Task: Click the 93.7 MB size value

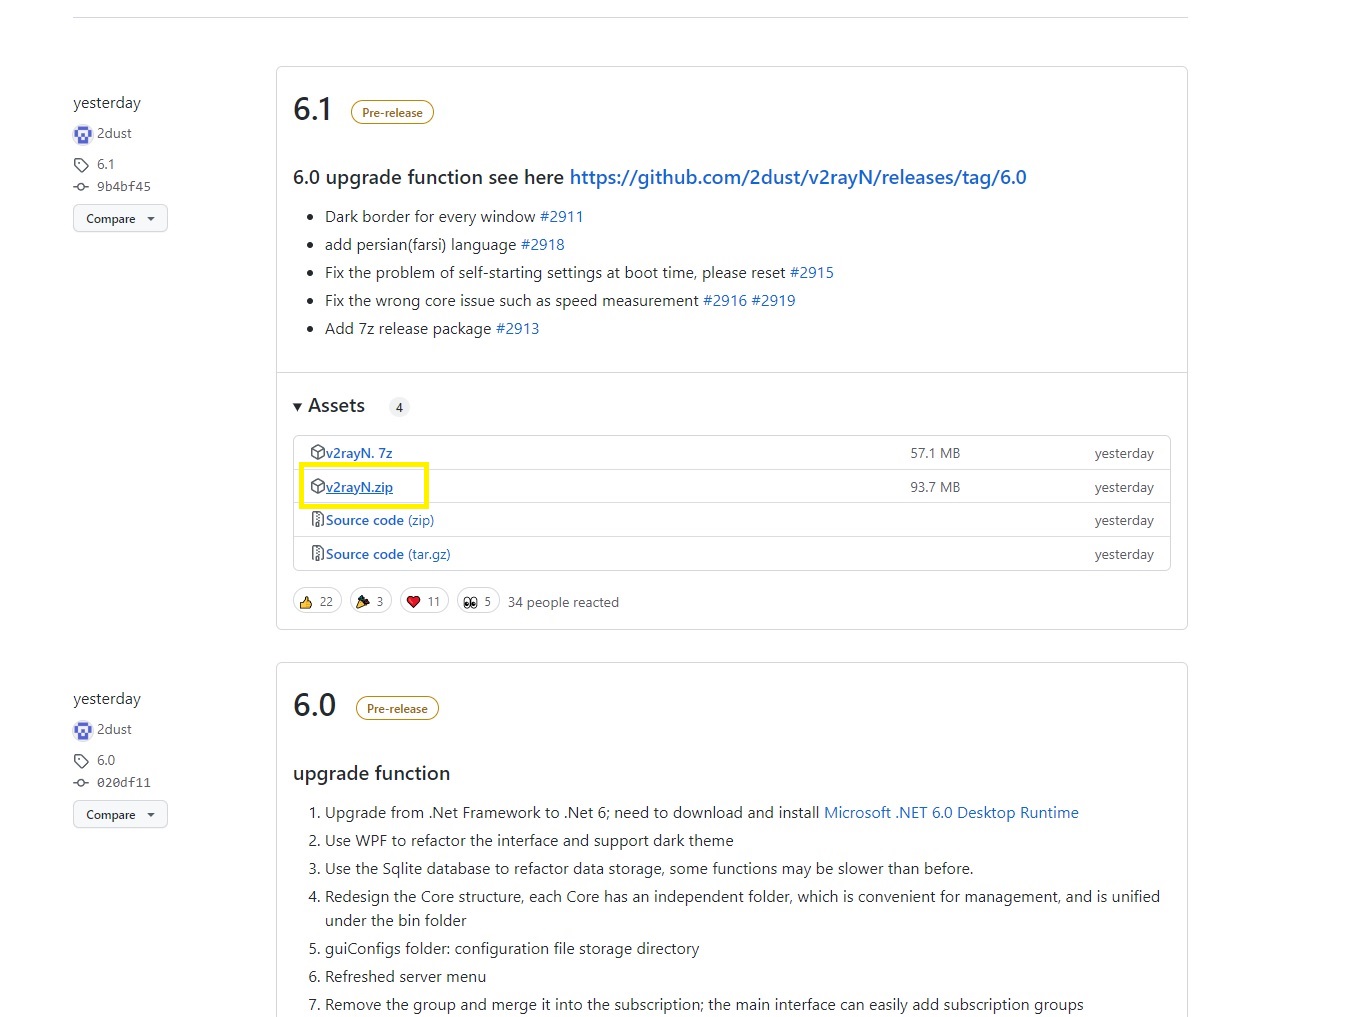Action: point(935,487)
